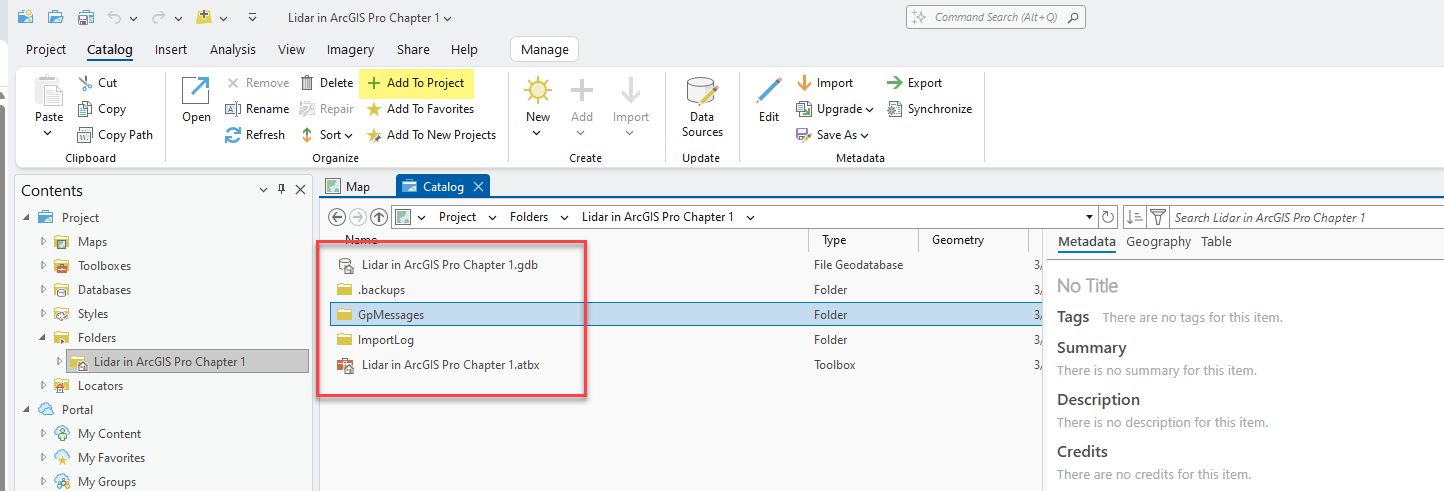Switch to the Geography tab
The image size is (1444, 491).
1158,242
